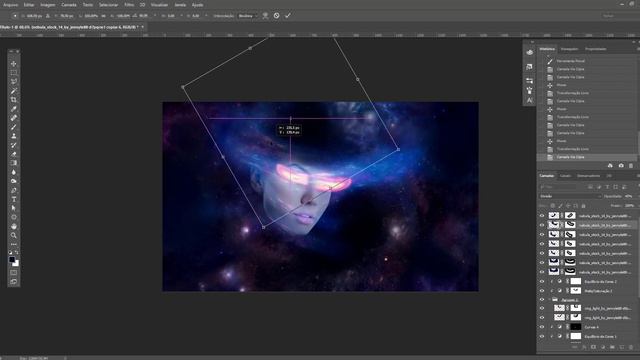Add a layer mask from Layers panel footer
This screenshot has height=360, width=640.
click(x=593, y=347)
